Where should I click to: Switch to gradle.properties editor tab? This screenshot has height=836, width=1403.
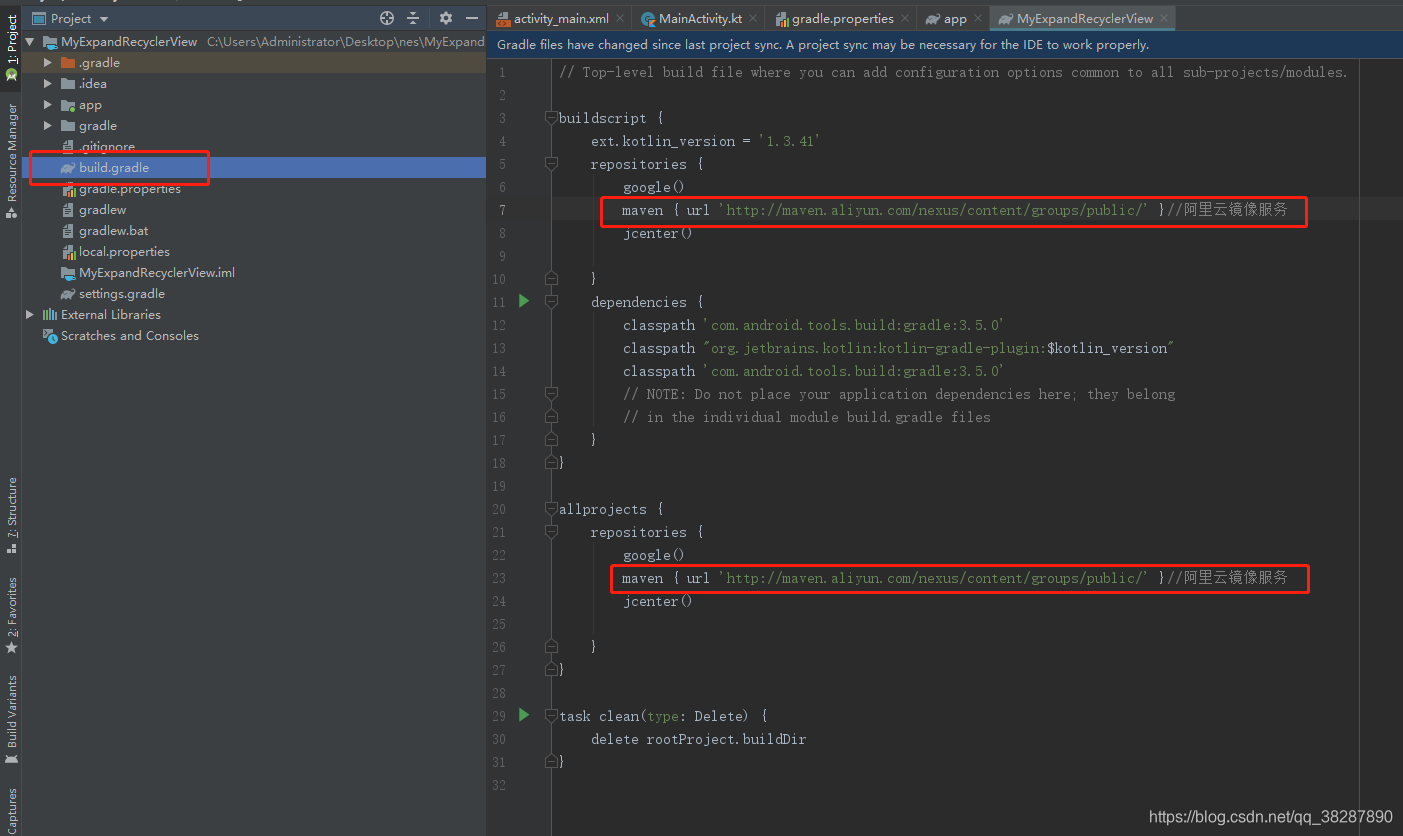click(x=842, y=19)
